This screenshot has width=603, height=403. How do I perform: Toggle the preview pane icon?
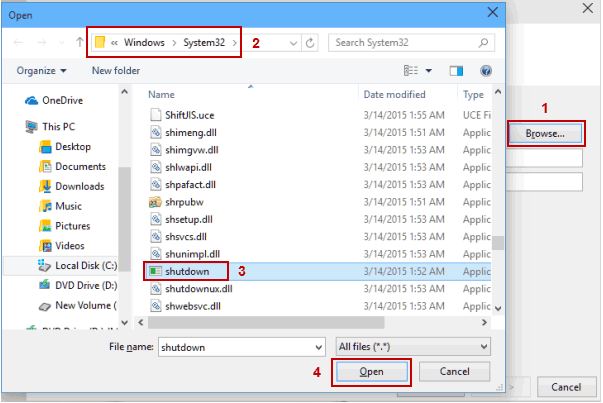click(456, 71)
